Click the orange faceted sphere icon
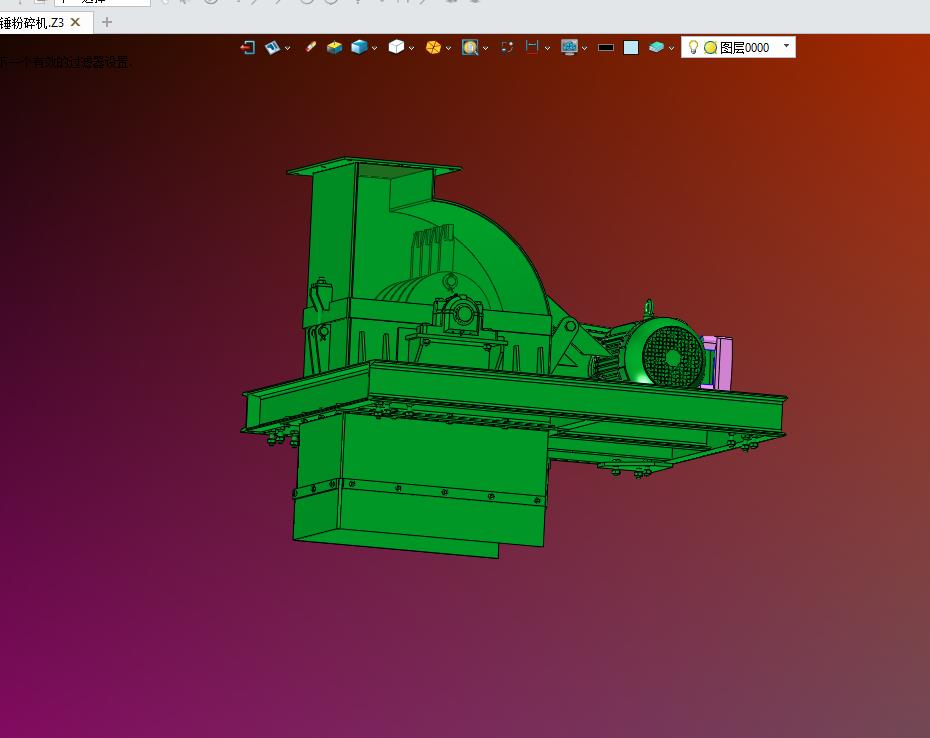This screenshot has width=930, height=738. [433, 47]
